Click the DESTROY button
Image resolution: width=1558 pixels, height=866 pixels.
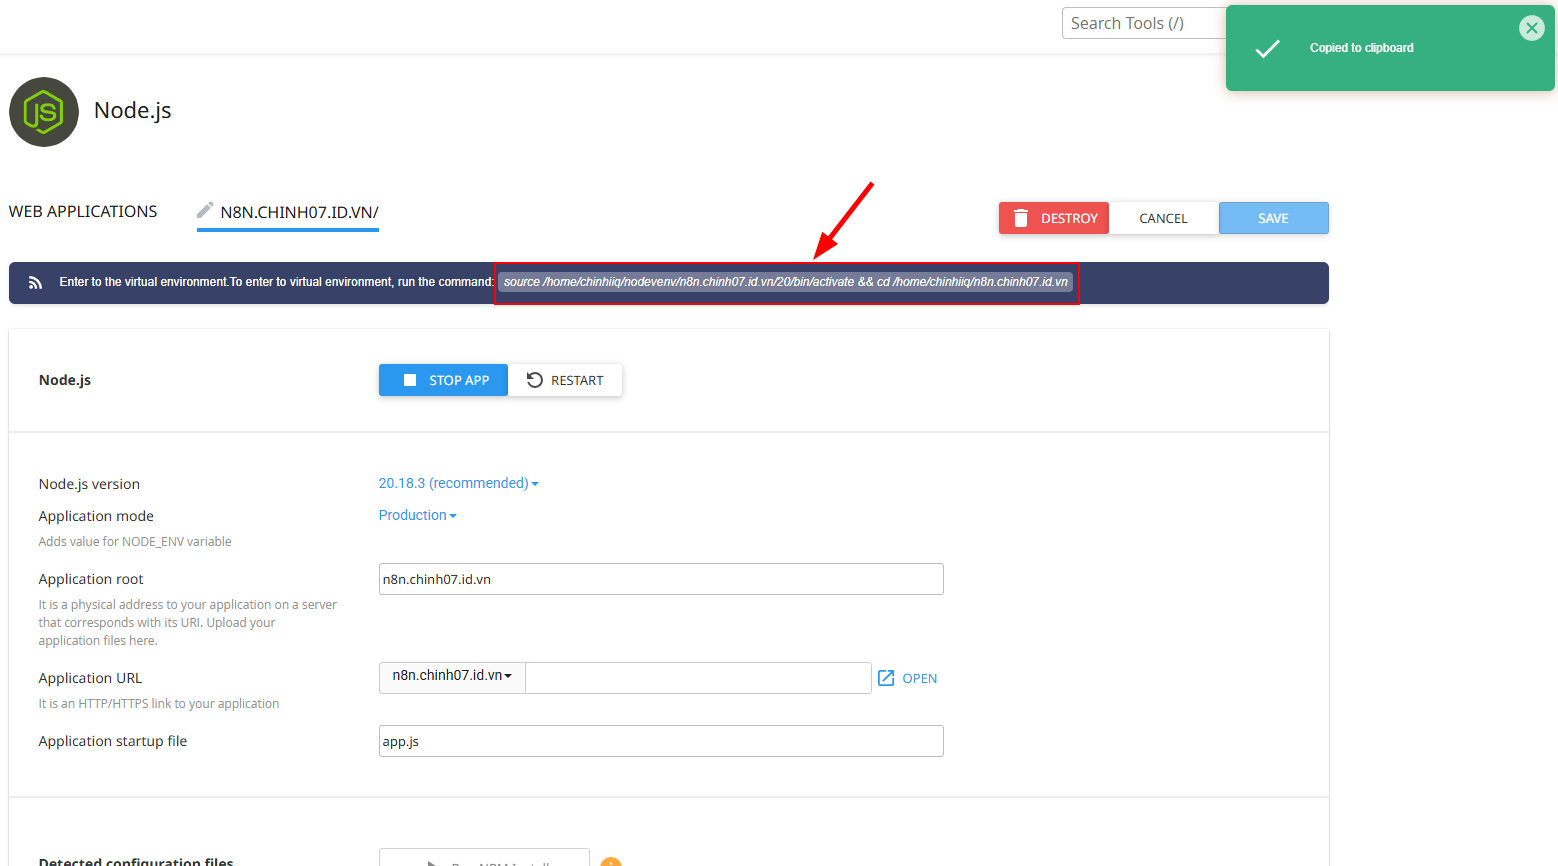[x=1054, y=218]
